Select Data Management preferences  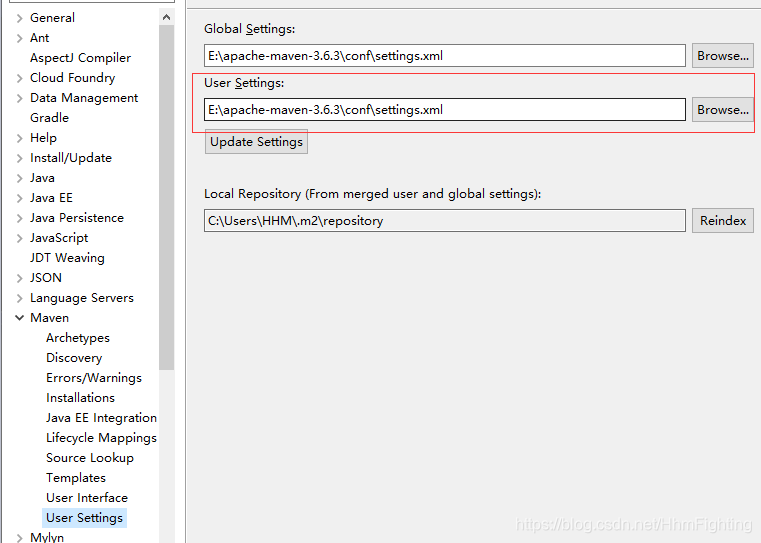84,98
